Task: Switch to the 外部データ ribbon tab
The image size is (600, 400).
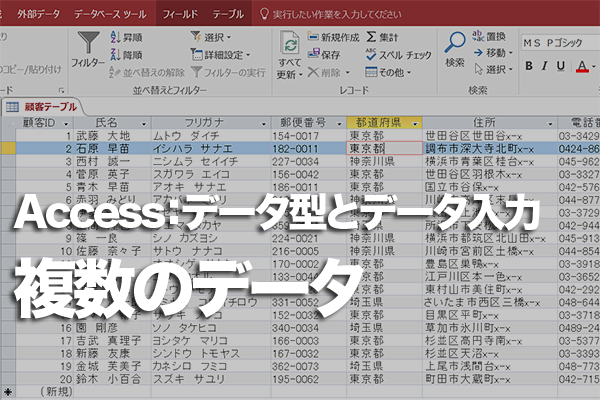Action: coord(38,14)
